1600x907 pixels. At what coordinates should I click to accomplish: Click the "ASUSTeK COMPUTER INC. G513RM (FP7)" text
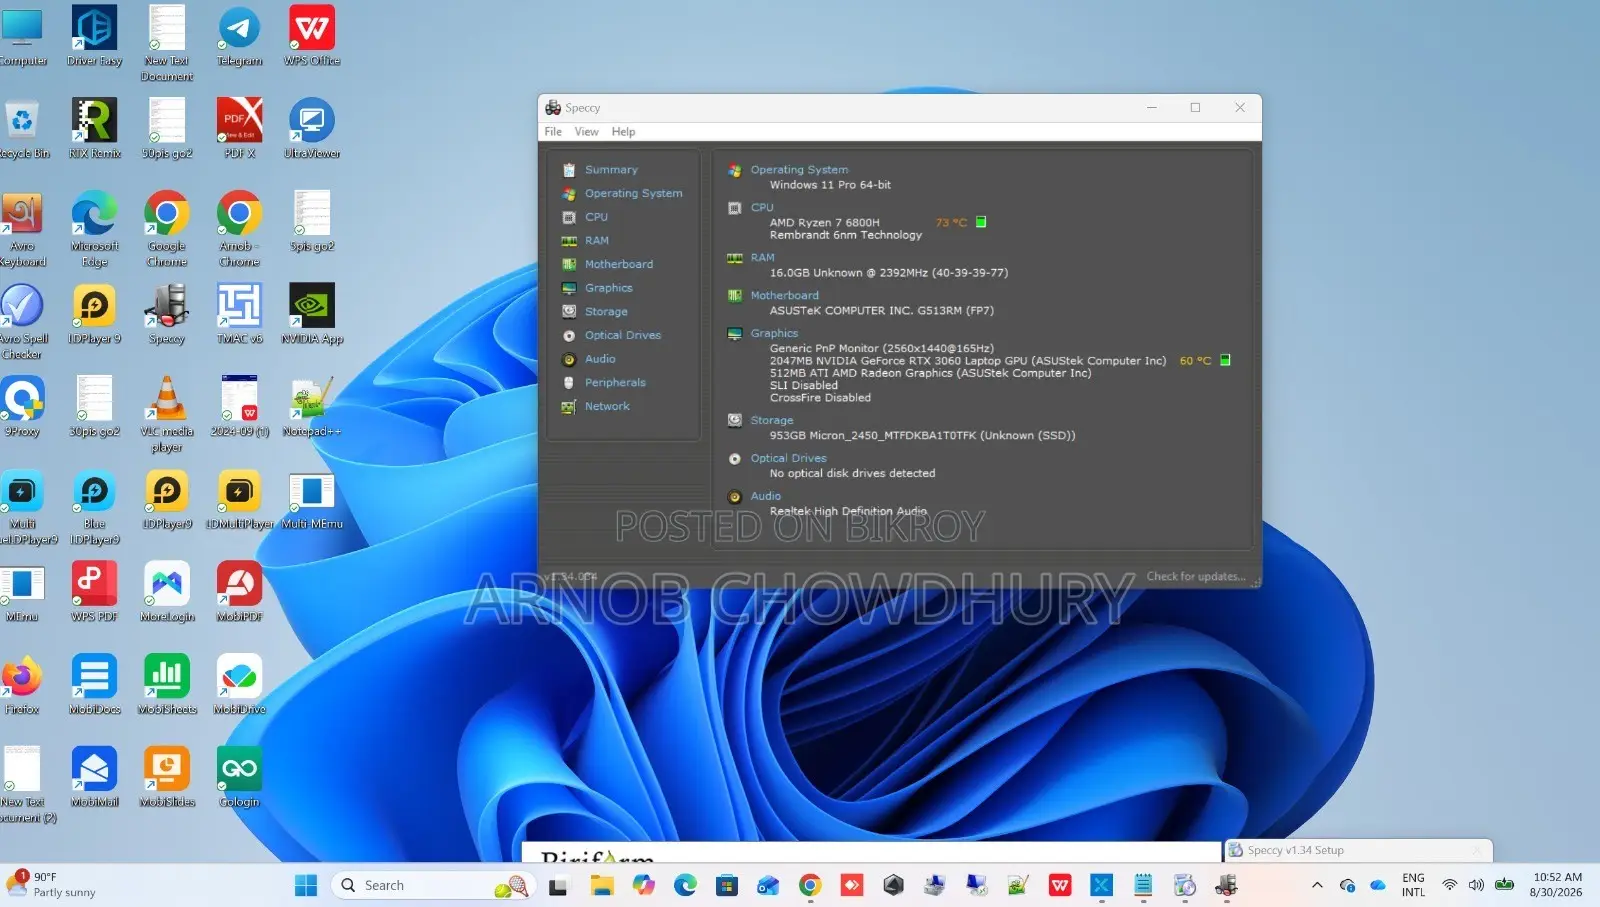click(x=882, y=311)
